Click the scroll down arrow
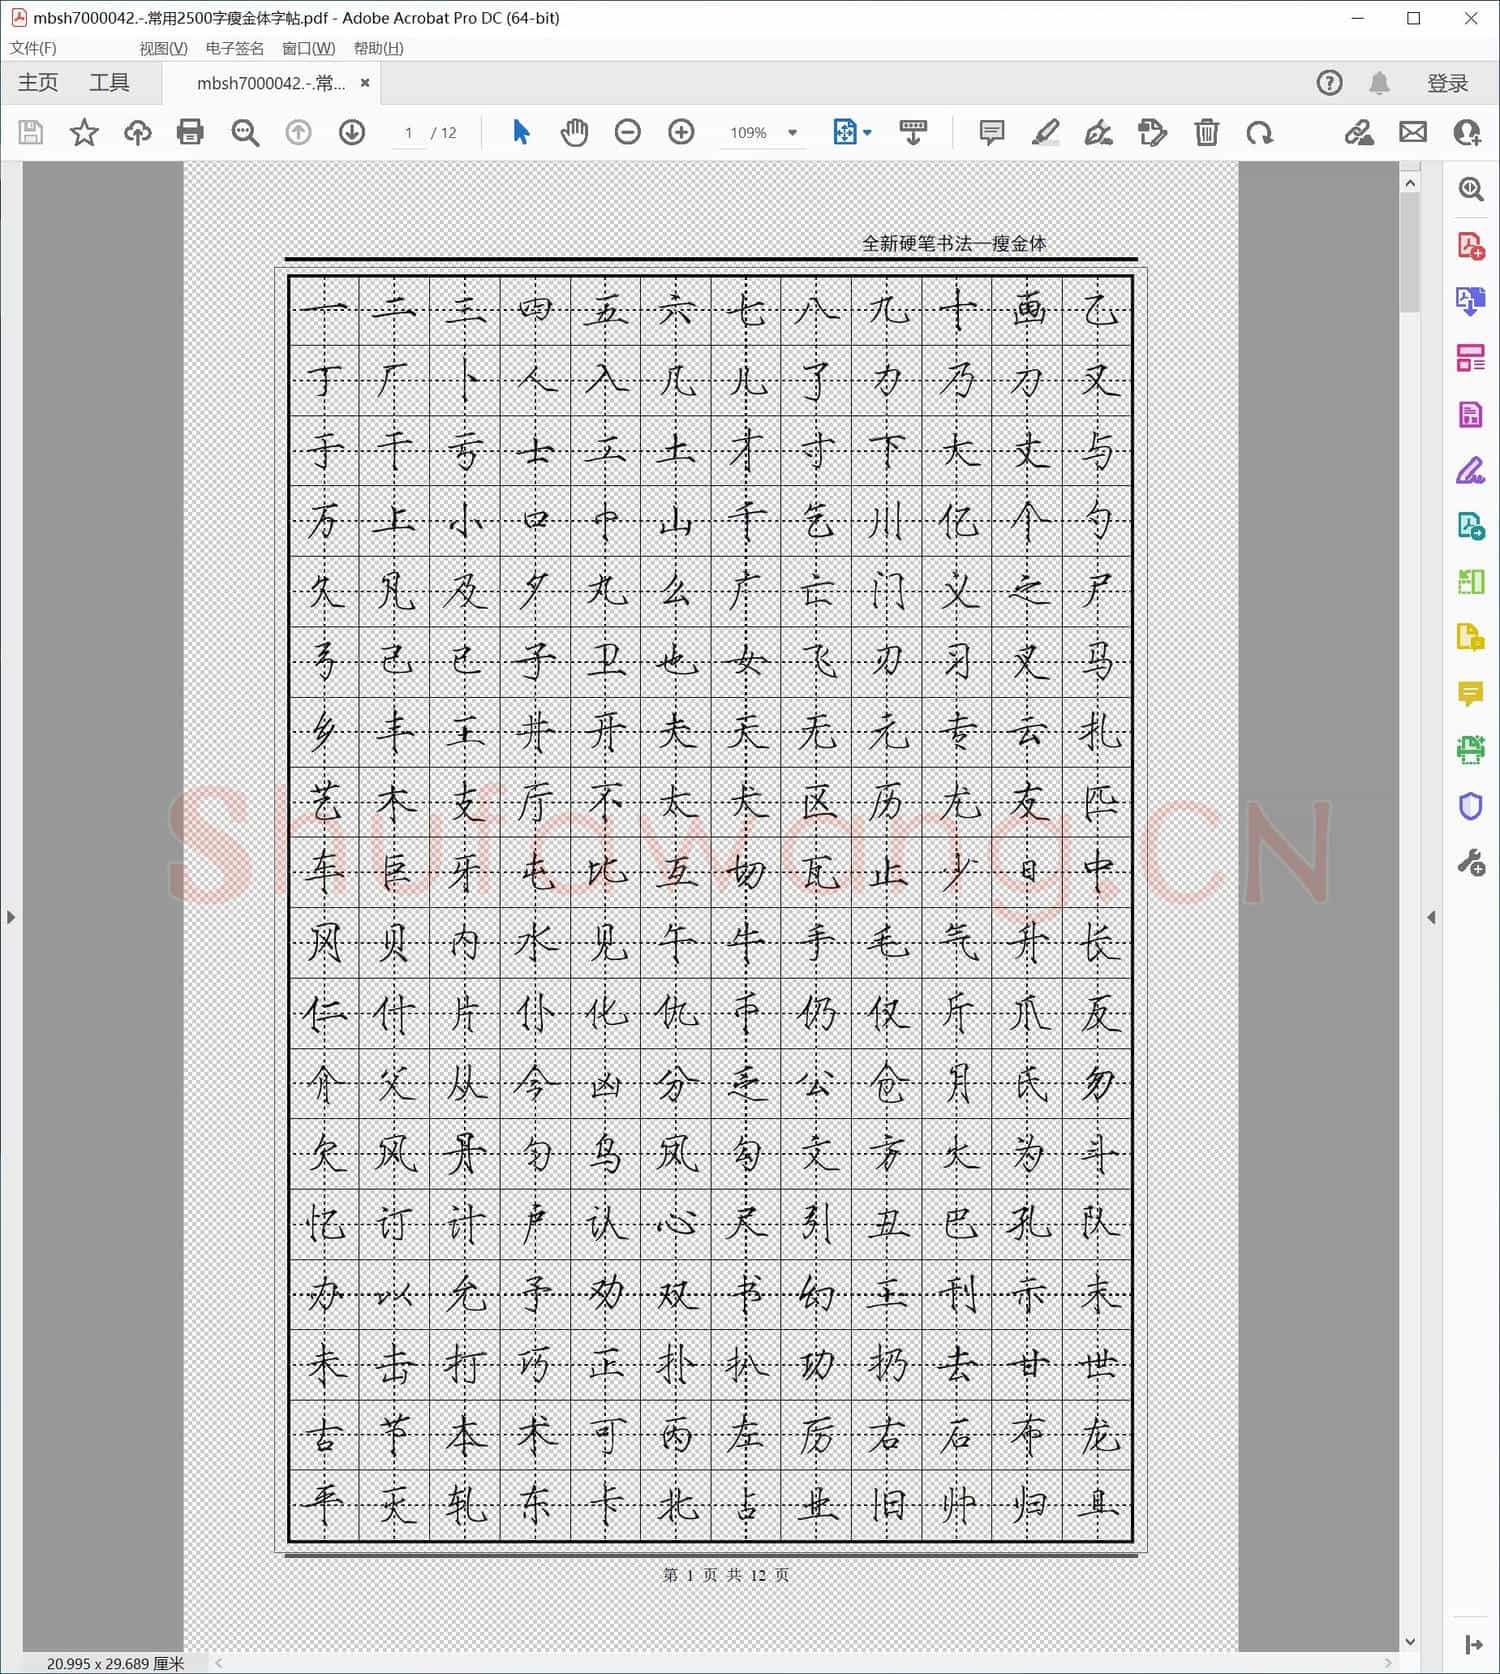The width and height of the screenshot is (1500, 1674). point(1410,1641)
